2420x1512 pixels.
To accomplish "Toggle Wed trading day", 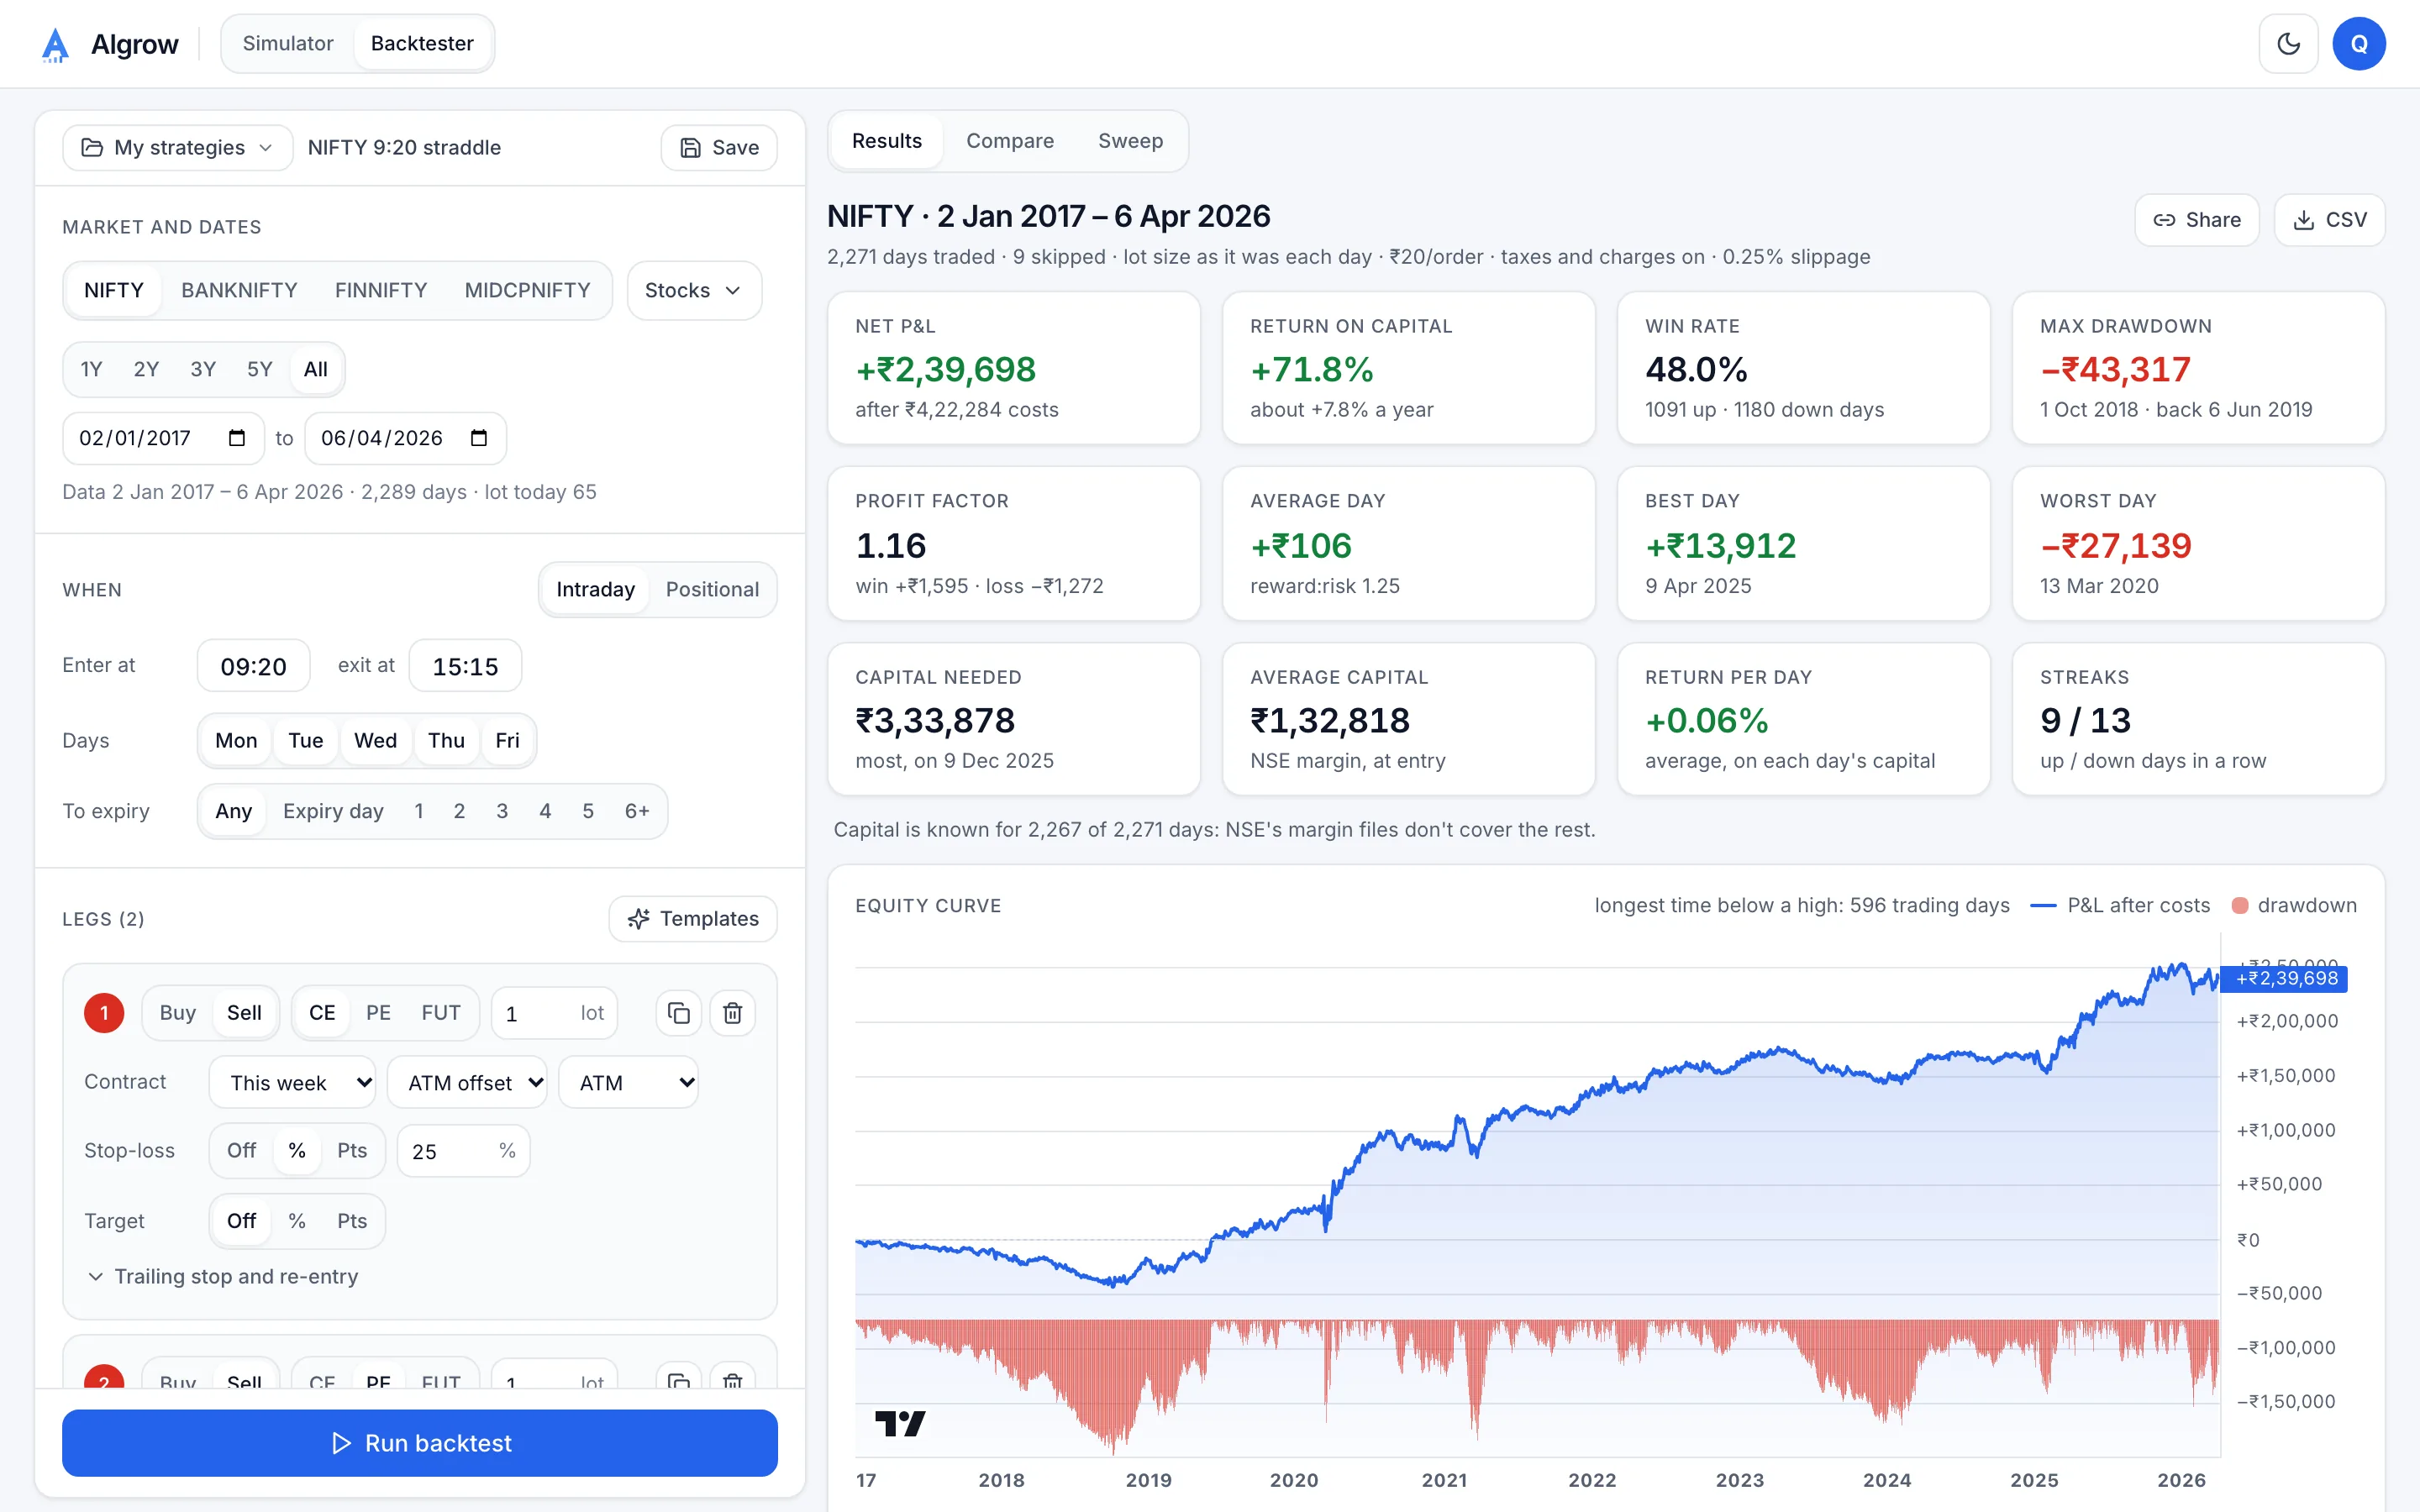I will [375, 741].
